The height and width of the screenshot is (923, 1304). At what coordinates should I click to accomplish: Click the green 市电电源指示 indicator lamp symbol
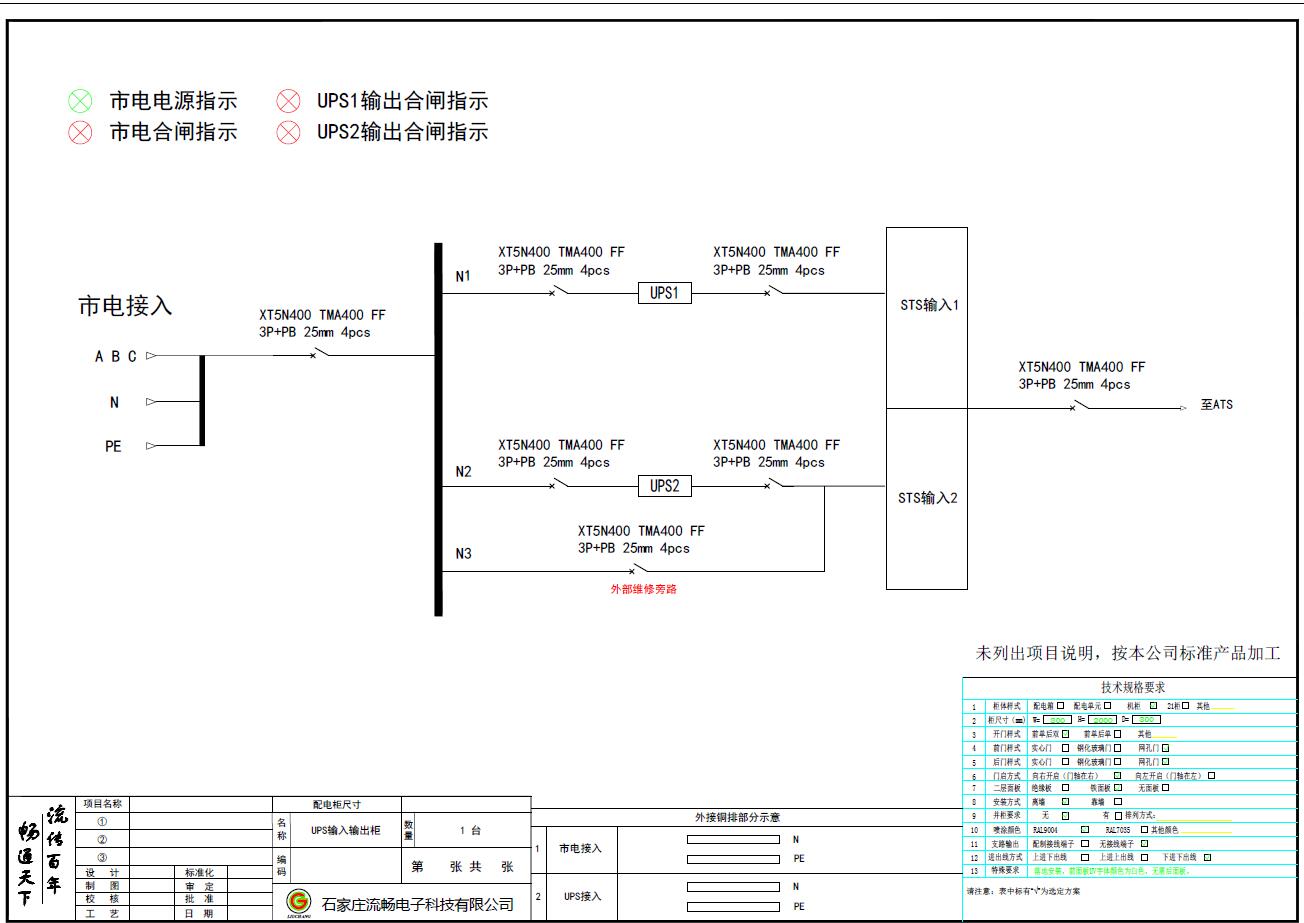point(80,101)
